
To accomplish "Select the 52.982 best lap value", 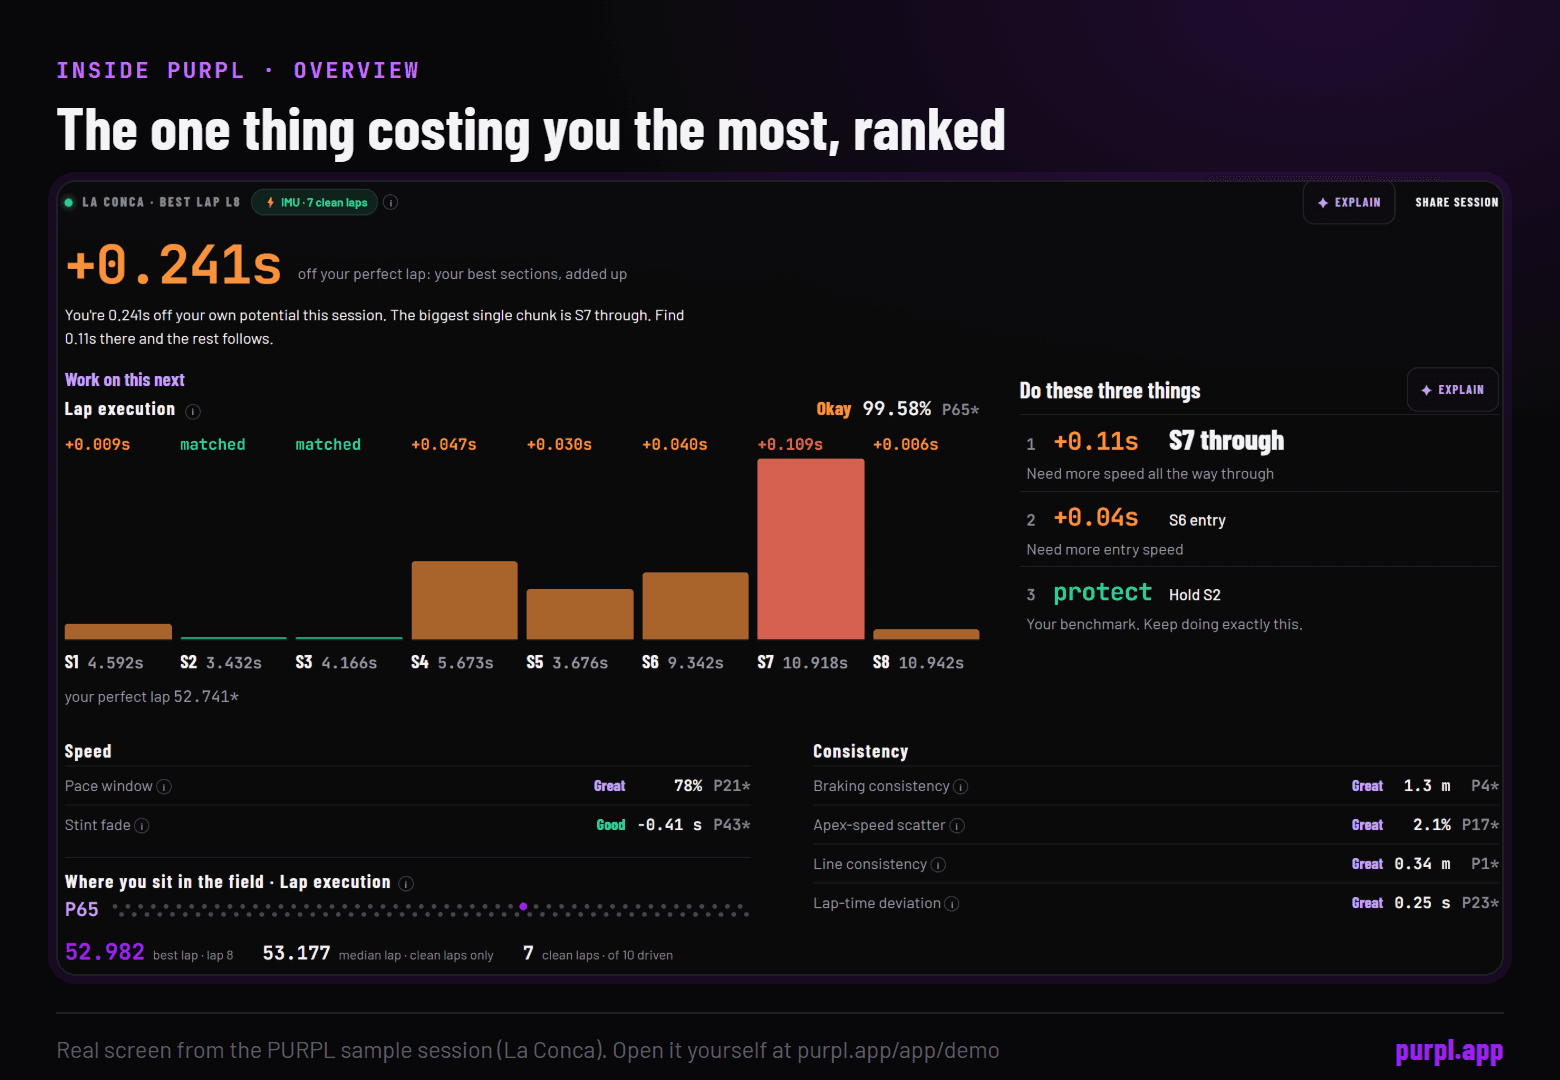I will click(x=105, y=952).
